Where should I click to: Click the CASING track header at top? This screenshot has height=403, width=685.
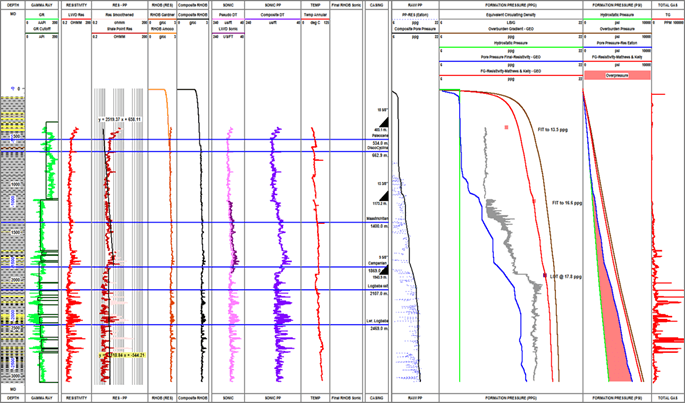pos(377,5)
